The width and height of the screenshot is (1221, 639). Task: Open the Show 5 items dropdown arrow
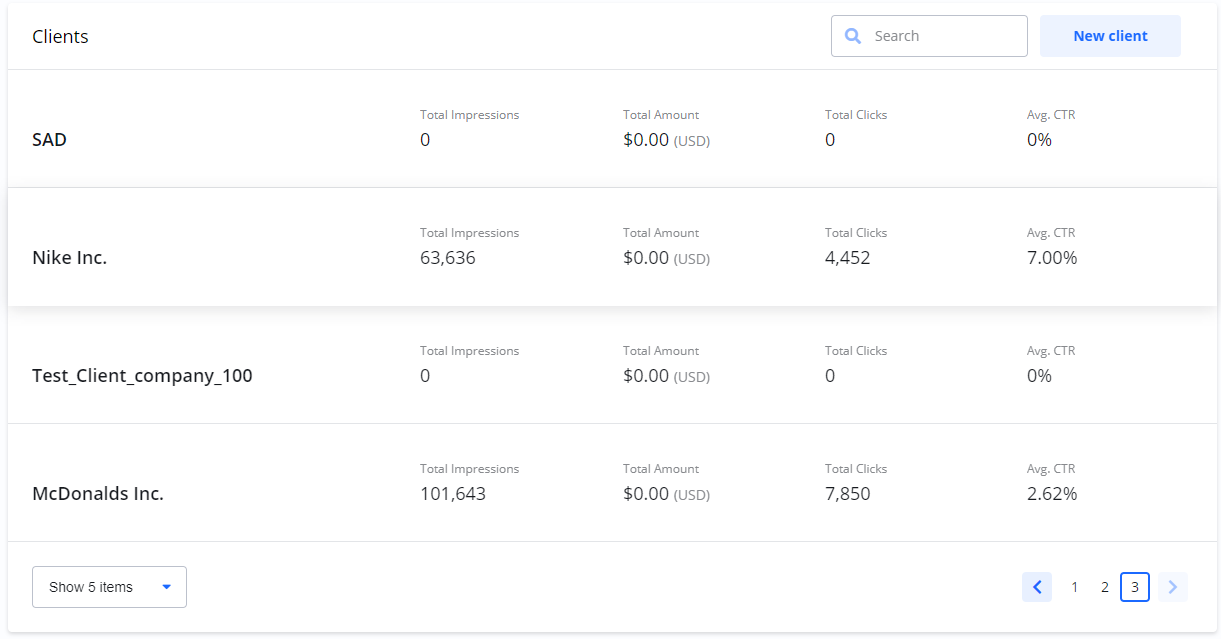[x=167, y=587]
